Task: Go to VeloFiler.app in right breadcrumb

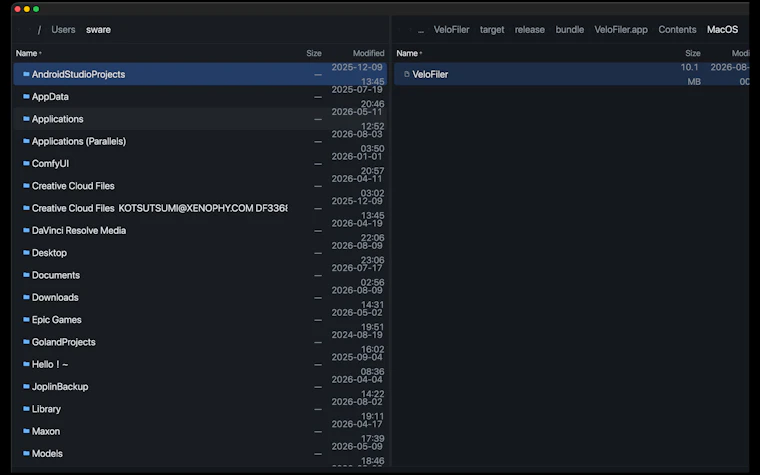Action: coord(621,30)
